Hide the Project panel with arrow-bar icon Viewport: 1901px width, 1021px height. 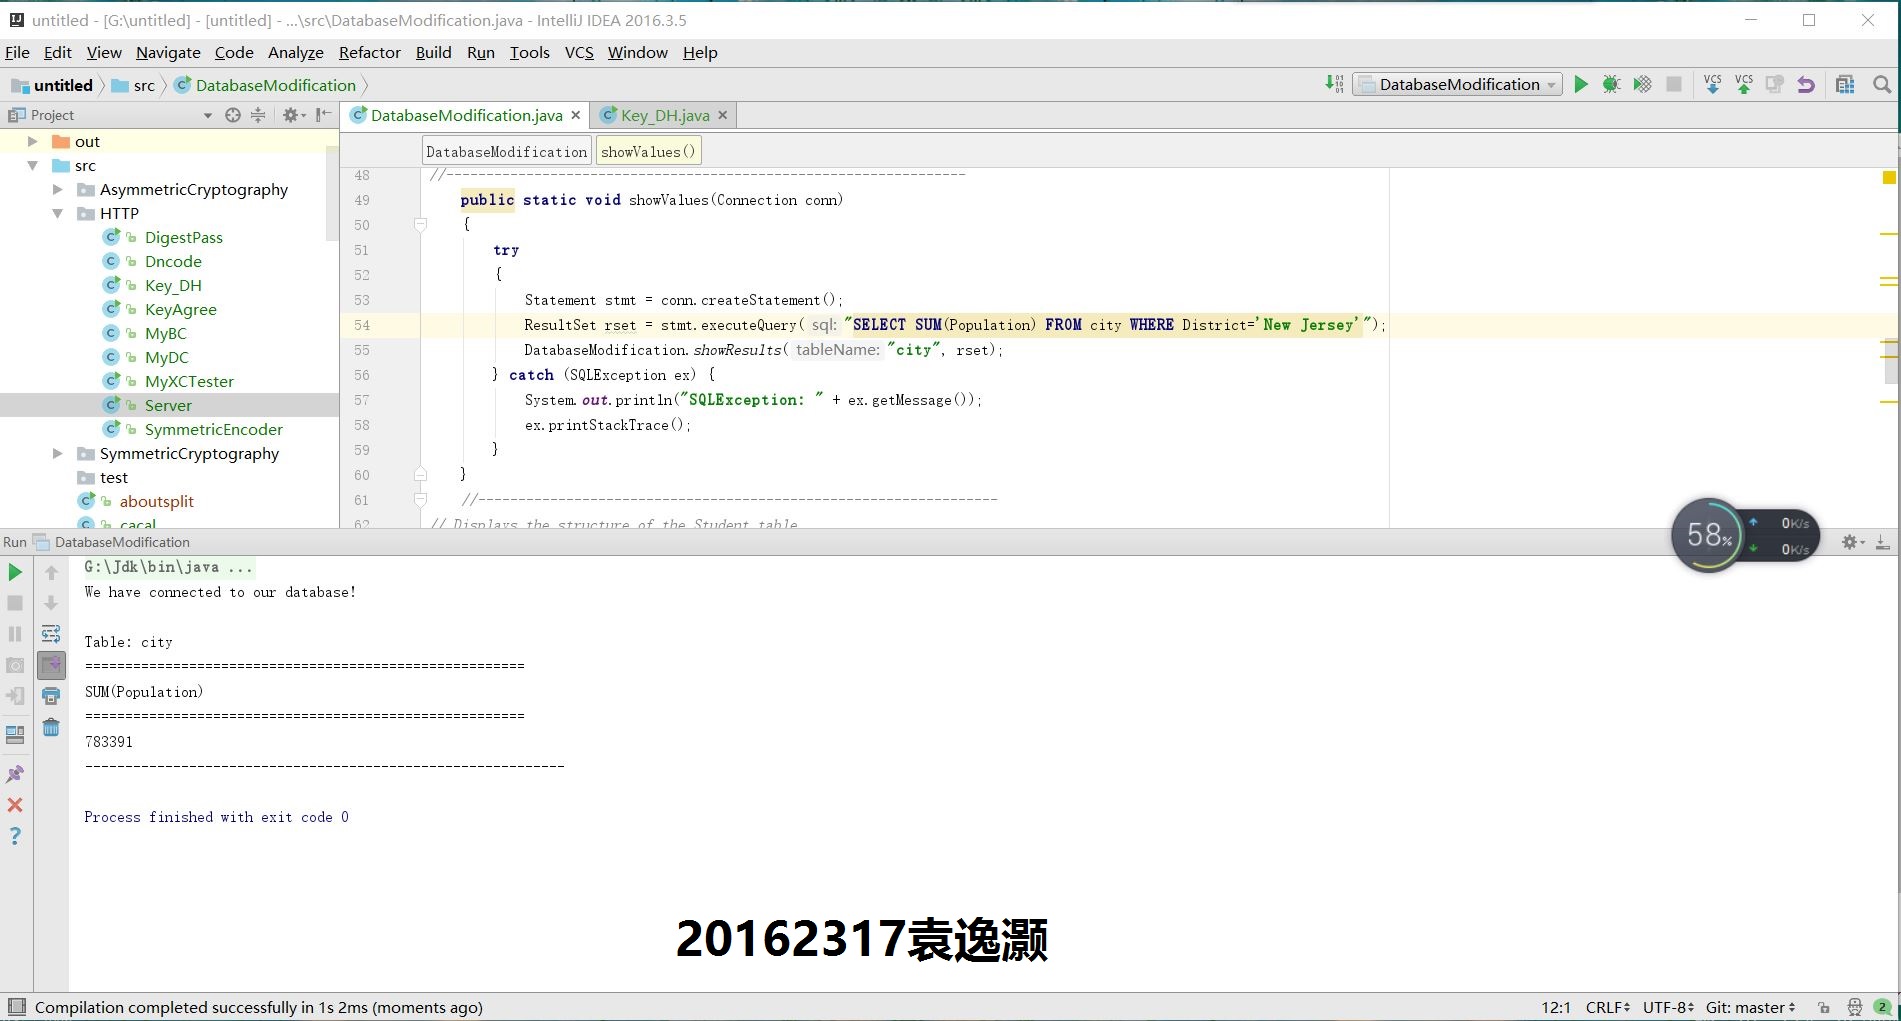point(323,115)
